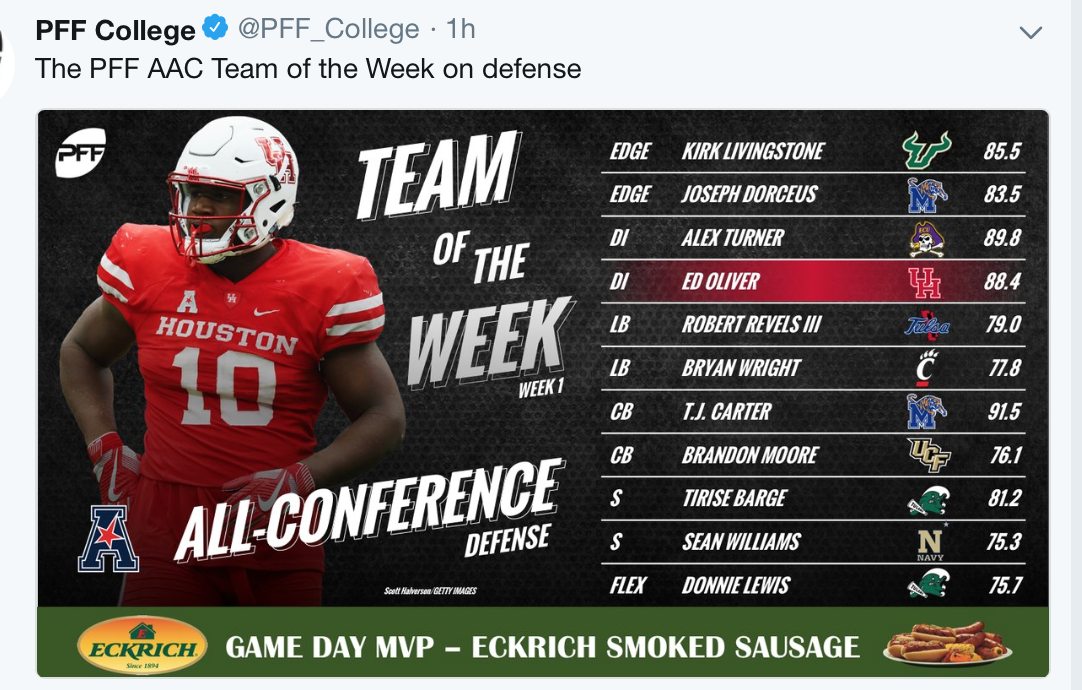
Task: Open the Team of the Week image
Action: click(542, 393)
